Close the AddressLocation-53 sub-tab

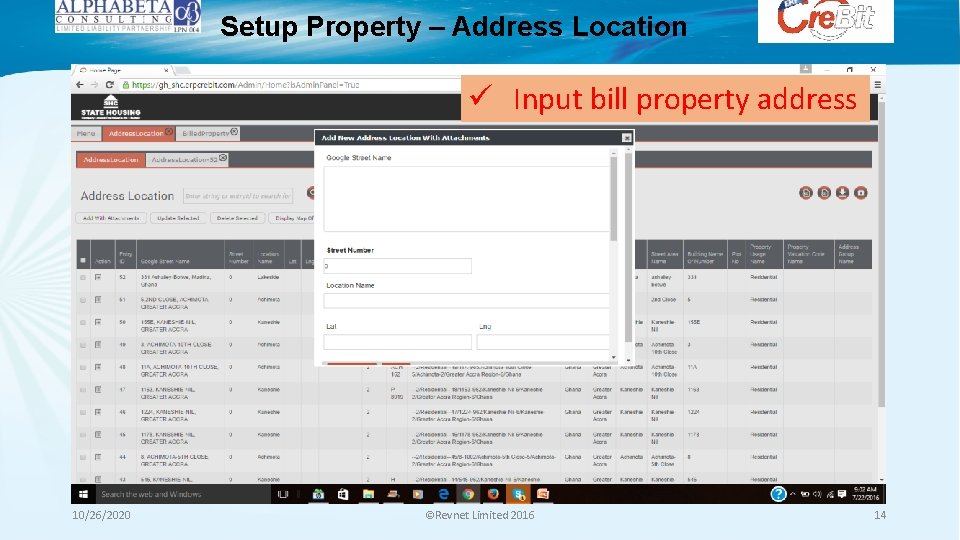[223, 158]
